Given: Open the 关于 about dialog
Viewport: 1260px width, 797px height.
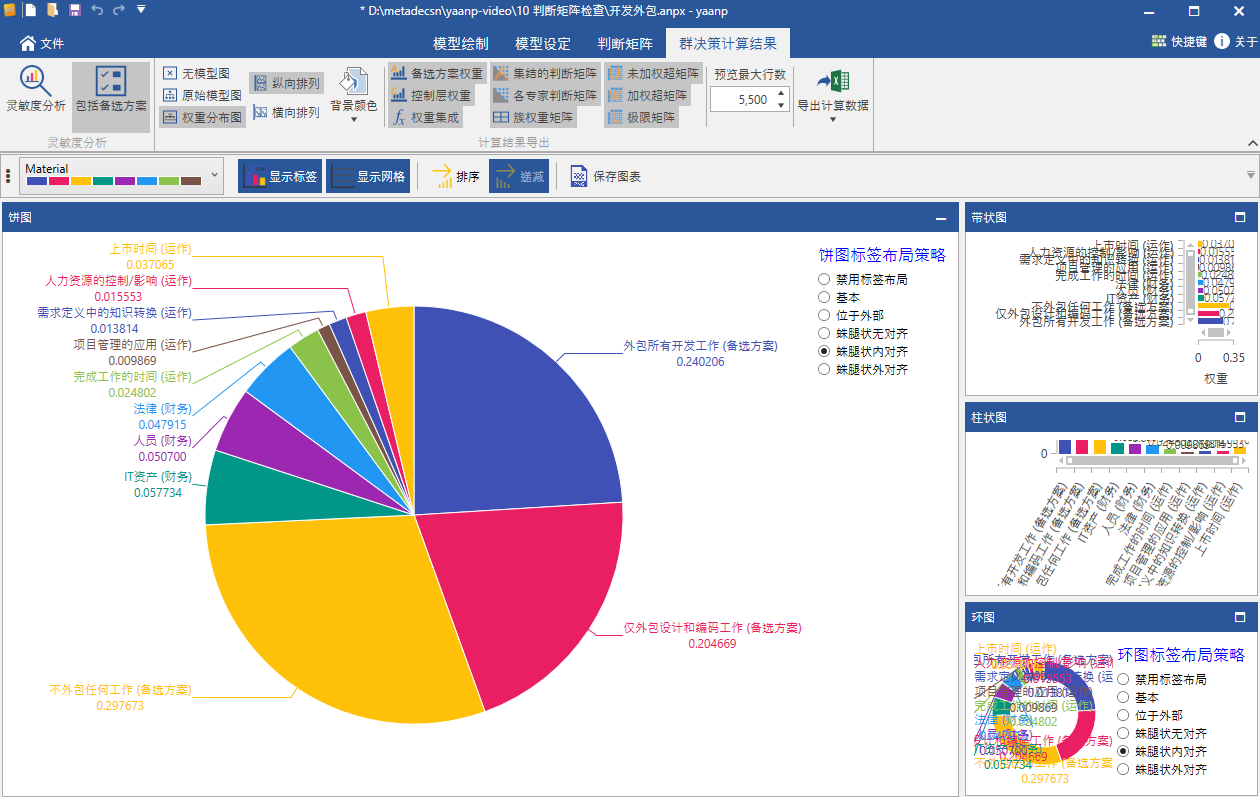Looking at the screenshot, I should click(1235, 42).
